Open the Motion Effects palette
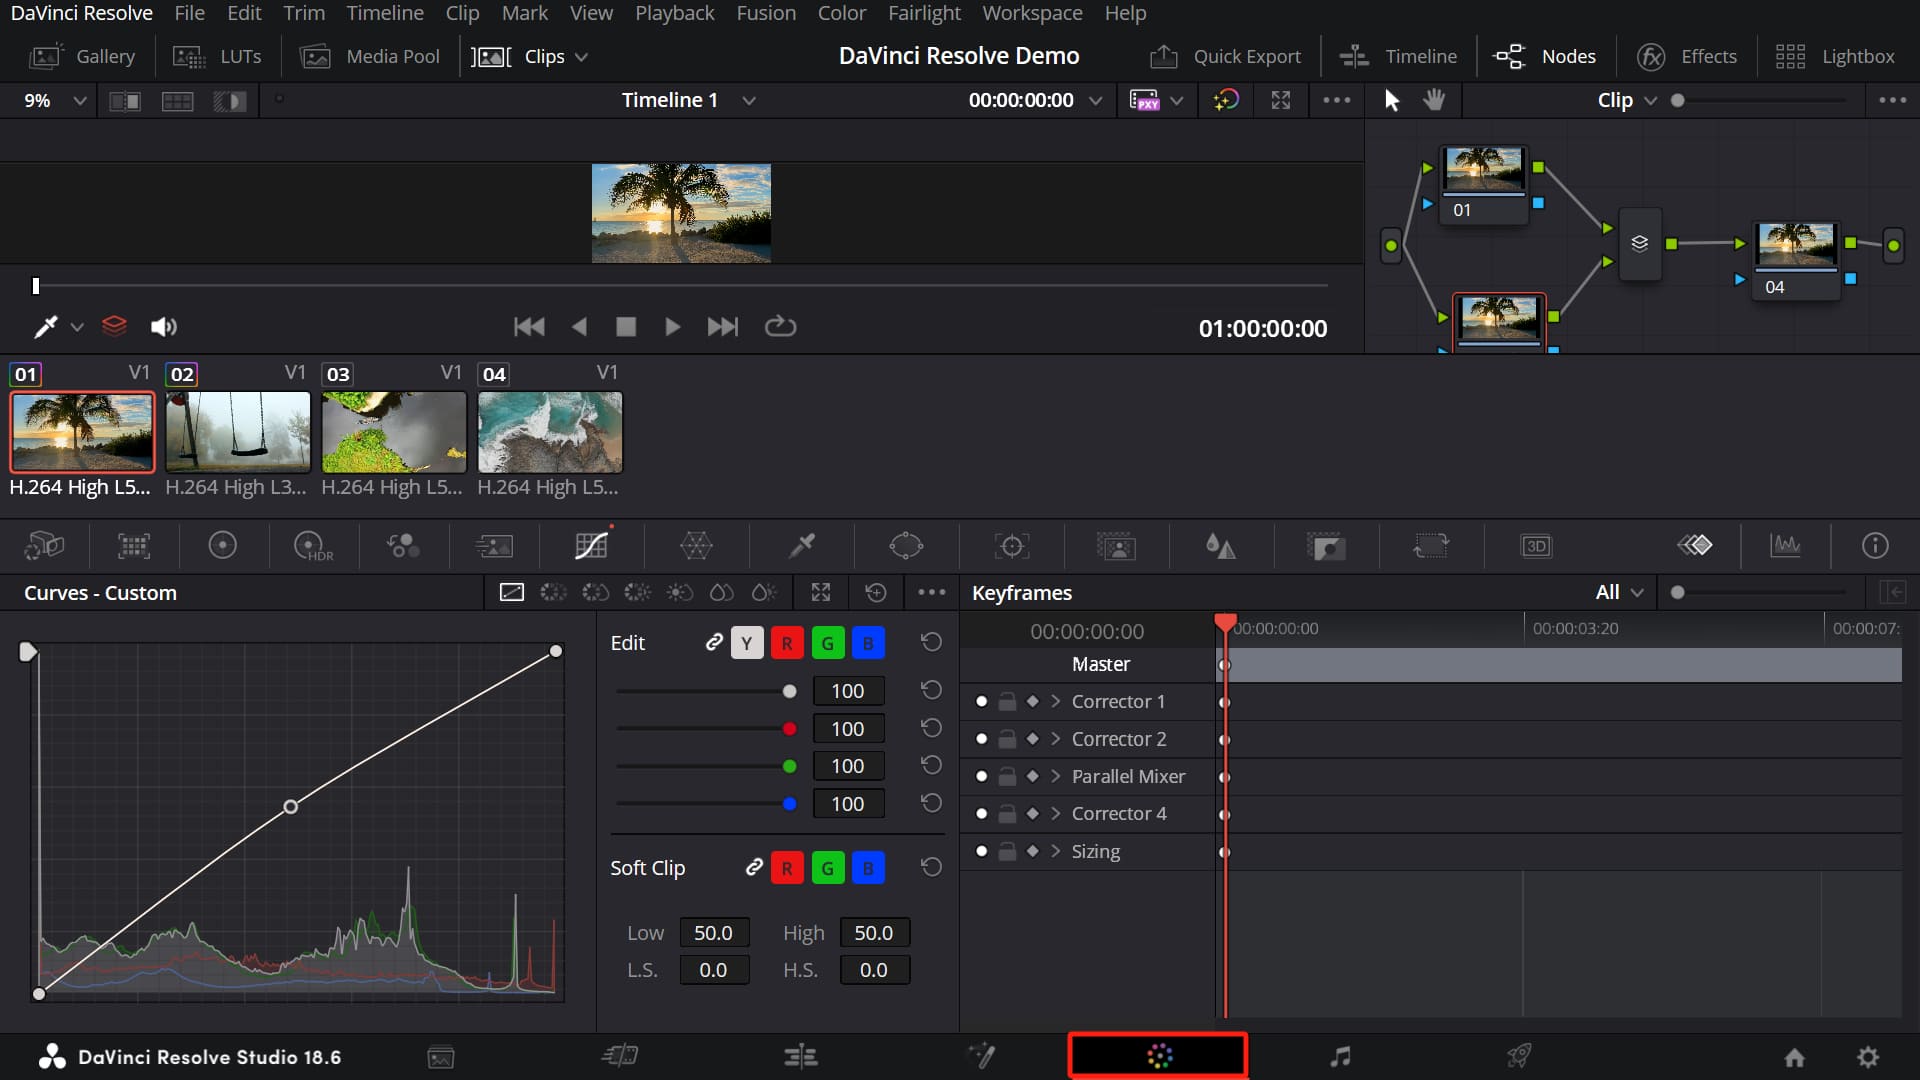Image resolution: width=1920 pixels, height=1080 pixels. (494, 546)
